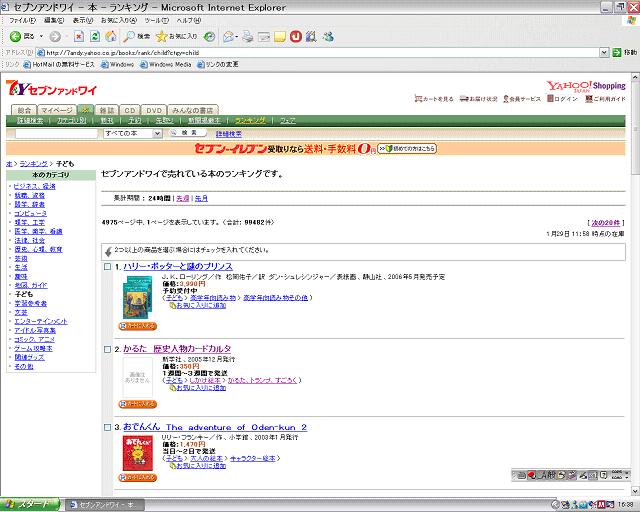This screenshot has width=640, height=512.
Task: Add おでんくん to cart orange button
Action: click(x=138, y=477)
